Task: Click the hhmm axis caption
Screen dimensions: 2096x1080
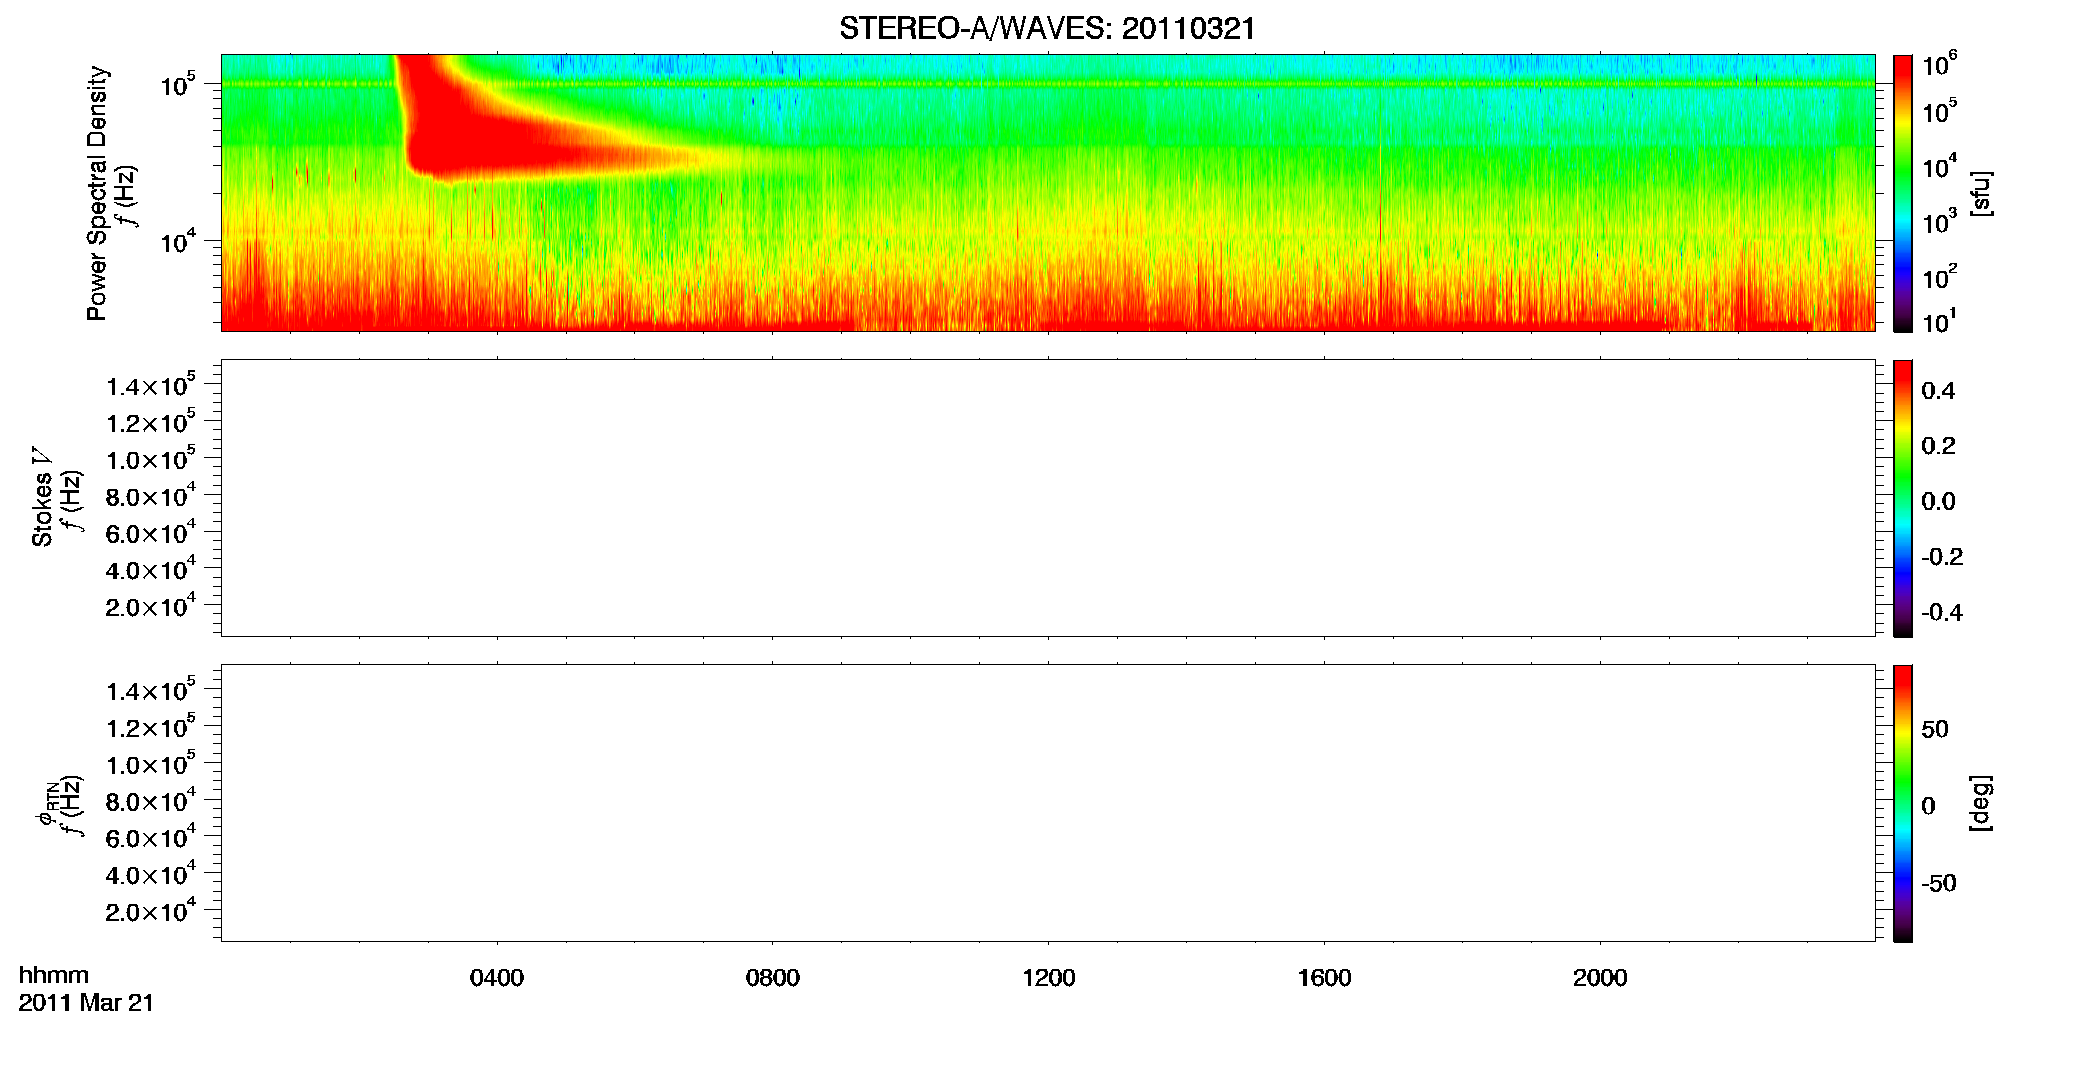Action: coord(54,975)
